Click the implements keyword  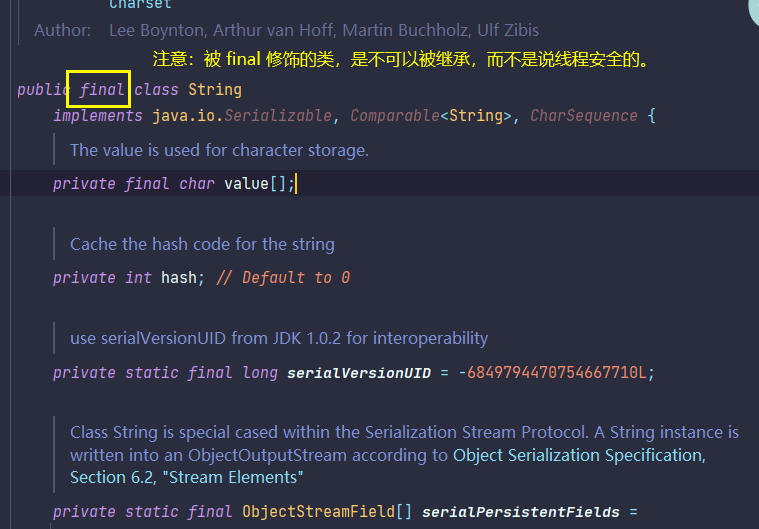[x=98, y=116]
